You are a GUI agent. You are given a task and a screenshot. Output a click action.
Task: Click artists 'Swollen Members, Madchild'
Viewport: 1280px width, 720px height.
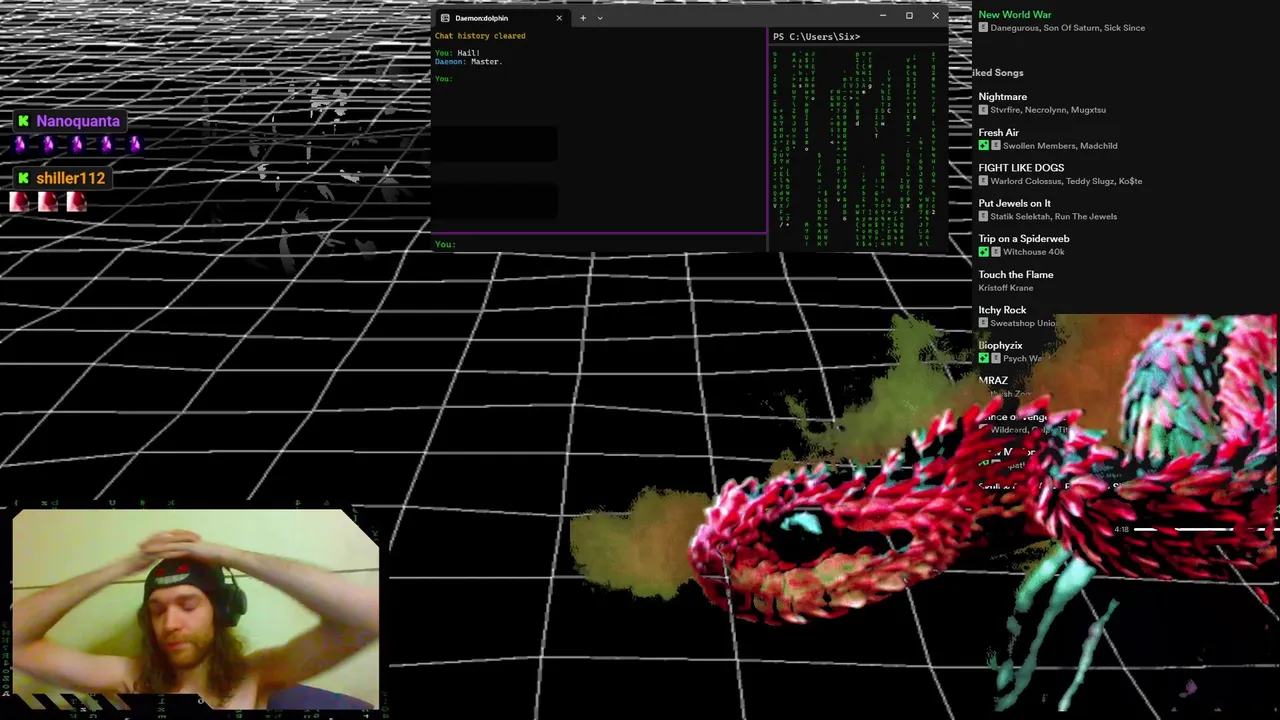(1060, 146)
